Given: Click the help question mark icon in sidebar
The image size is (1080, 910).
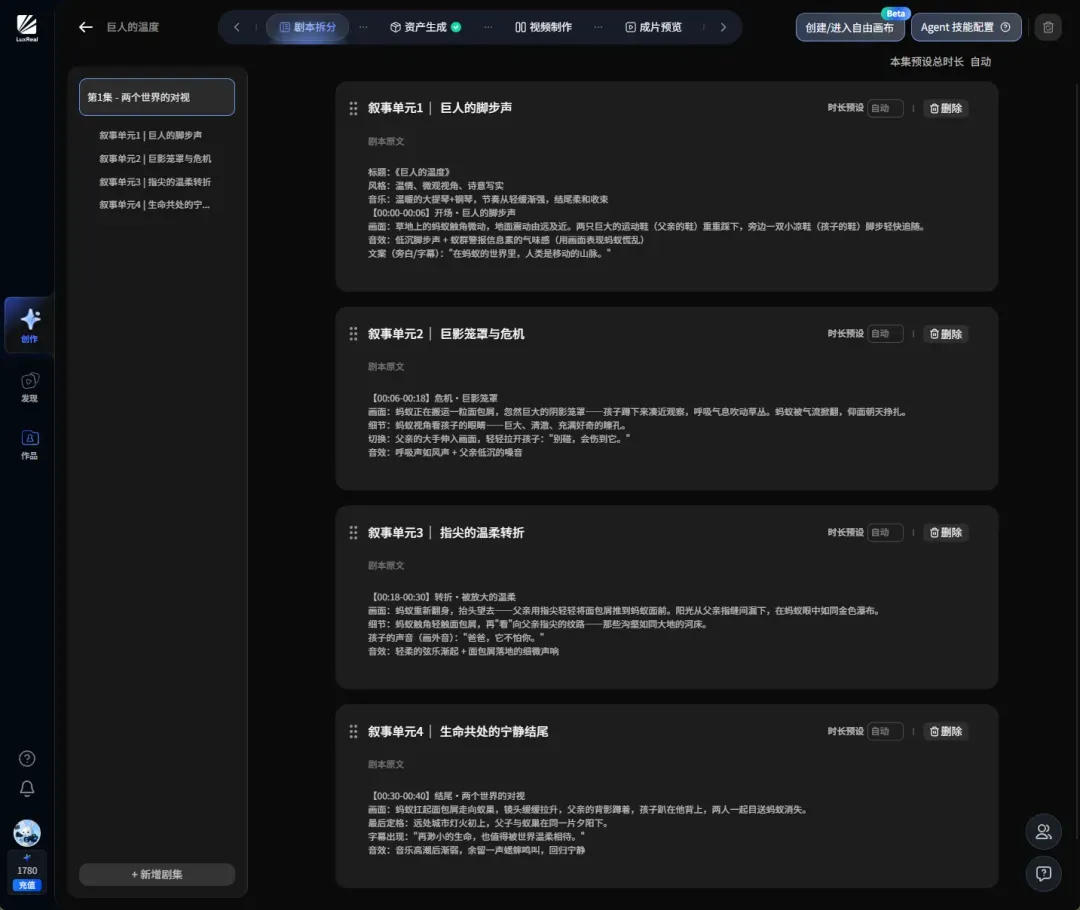Looking at the screenshot, I should point(27,758).
